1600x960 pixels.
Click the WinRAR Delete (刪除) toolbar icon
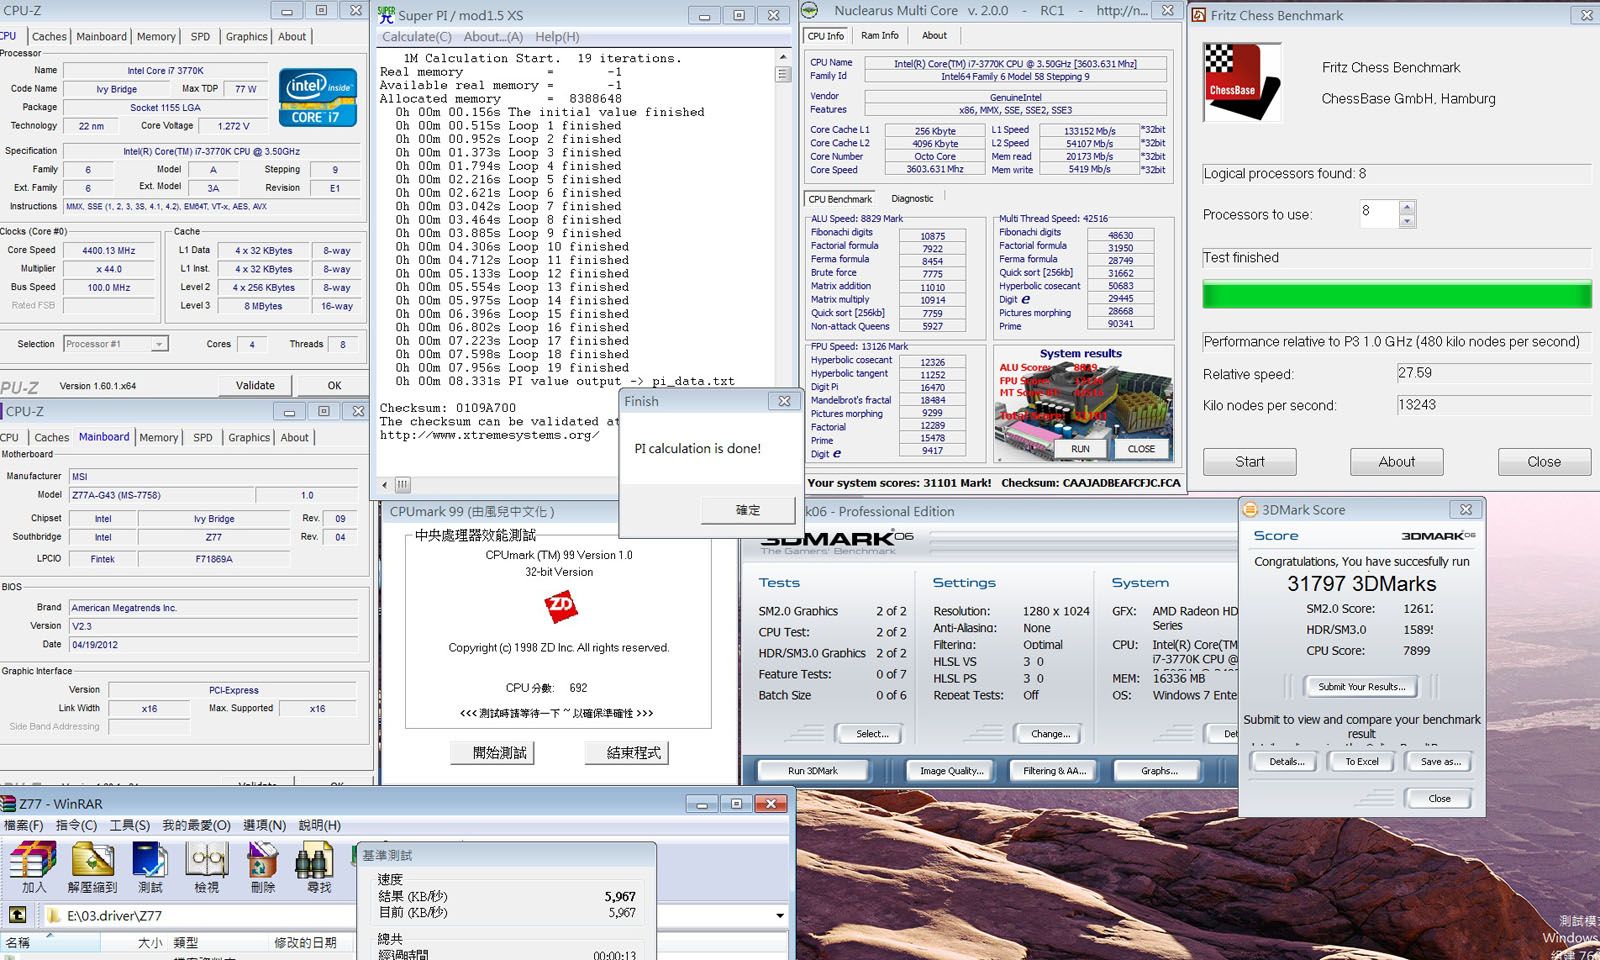click(262, 866)
